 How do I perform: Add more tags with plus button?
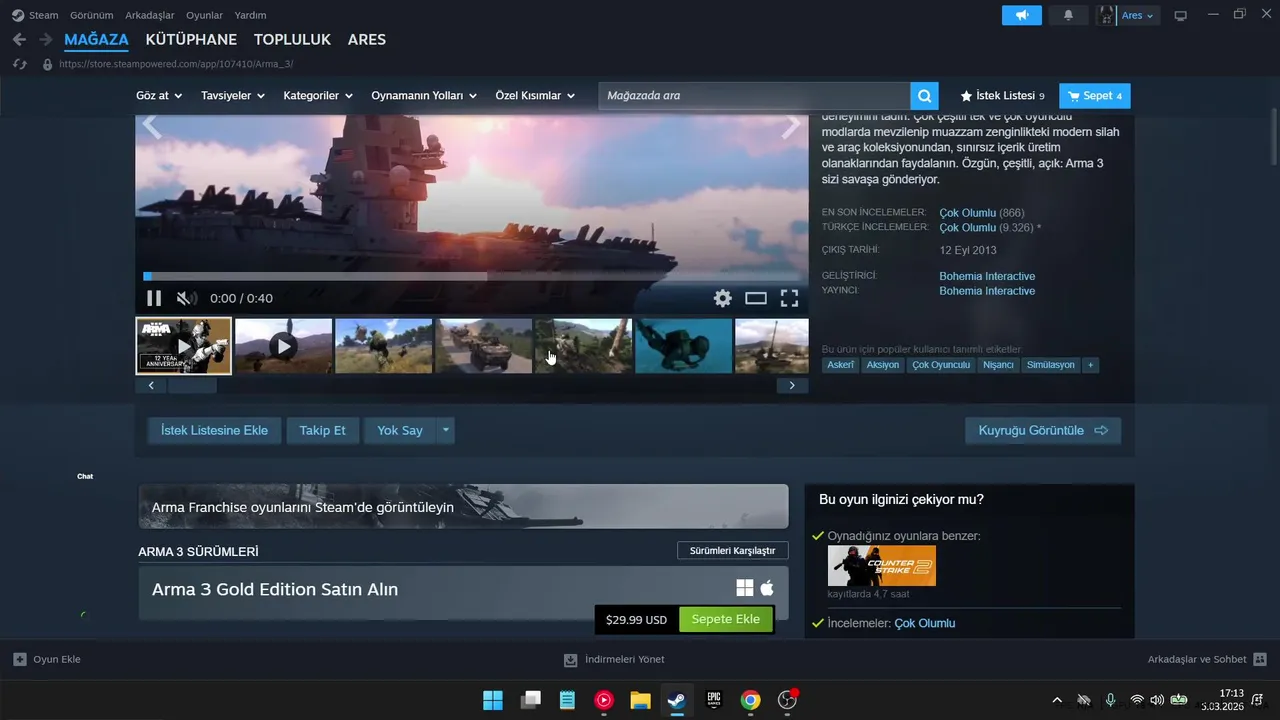coord(1091,365)
